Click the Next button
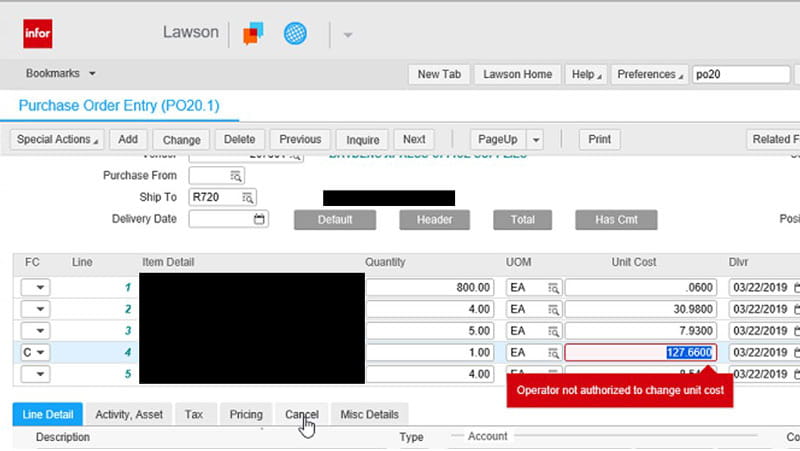The height and width of the screenshot is (451, 800). click(414, 139)
